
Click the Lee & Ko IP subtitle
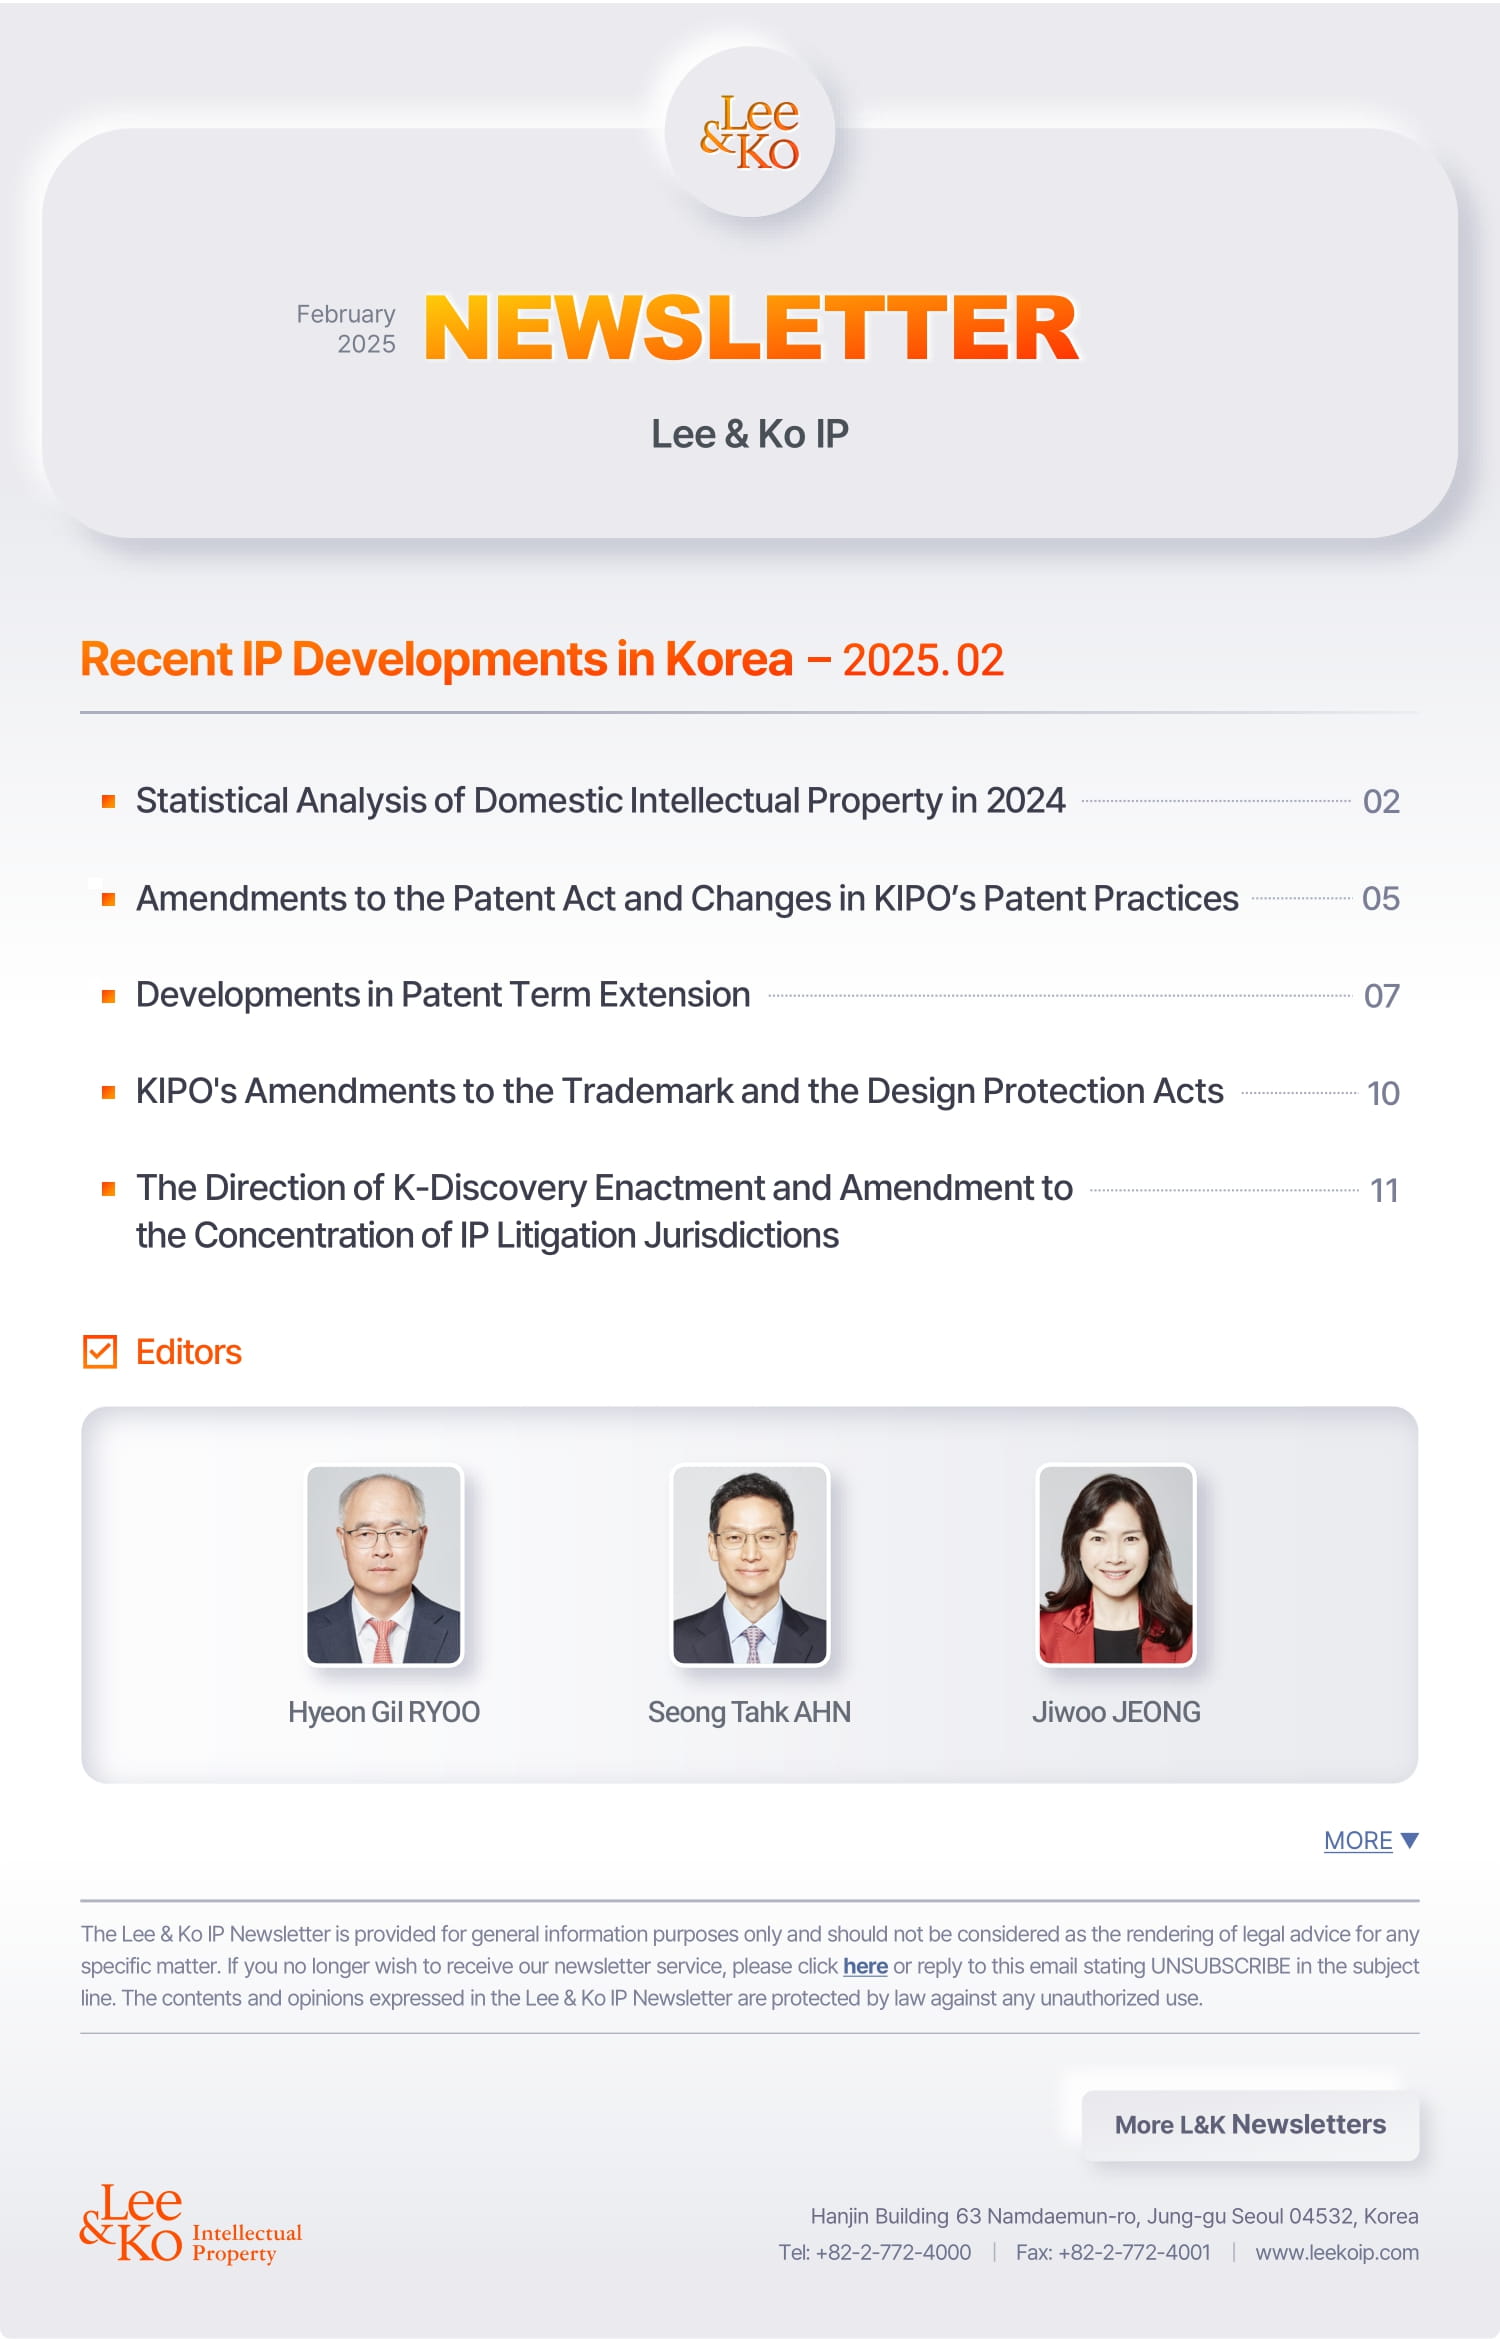pos(750,434)
